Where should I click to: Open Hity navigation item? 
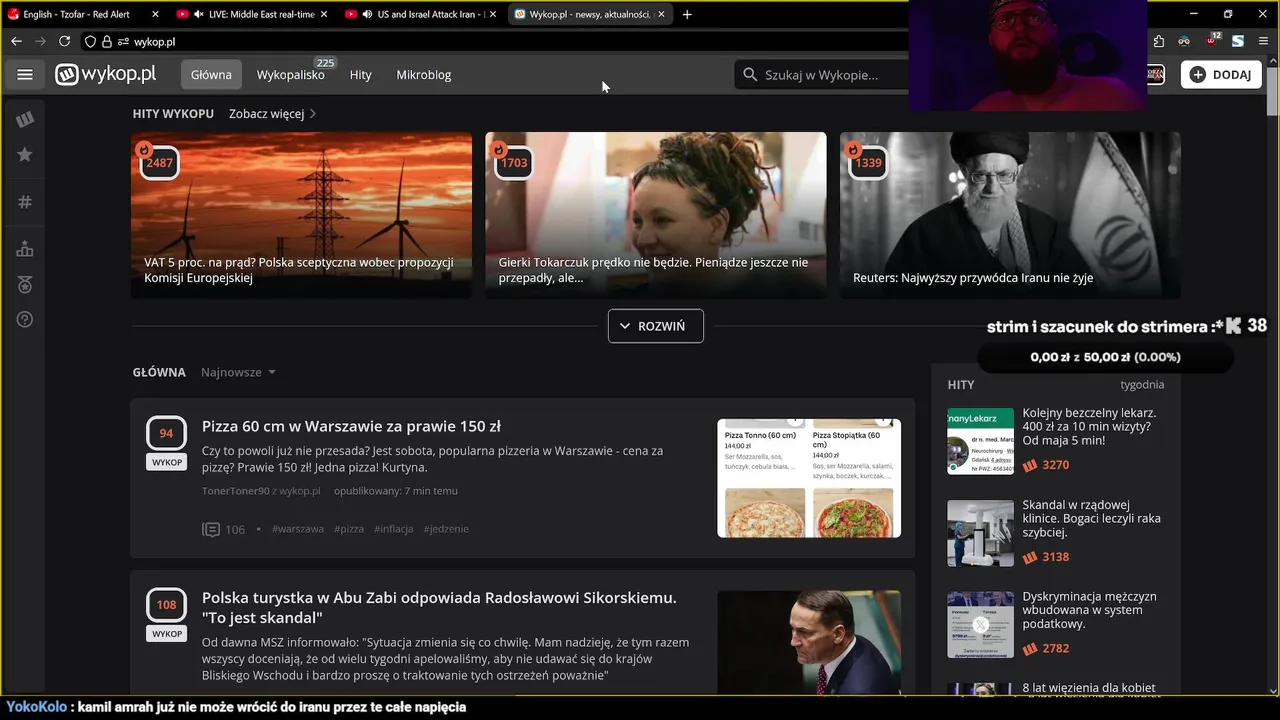tap(360, 75)
